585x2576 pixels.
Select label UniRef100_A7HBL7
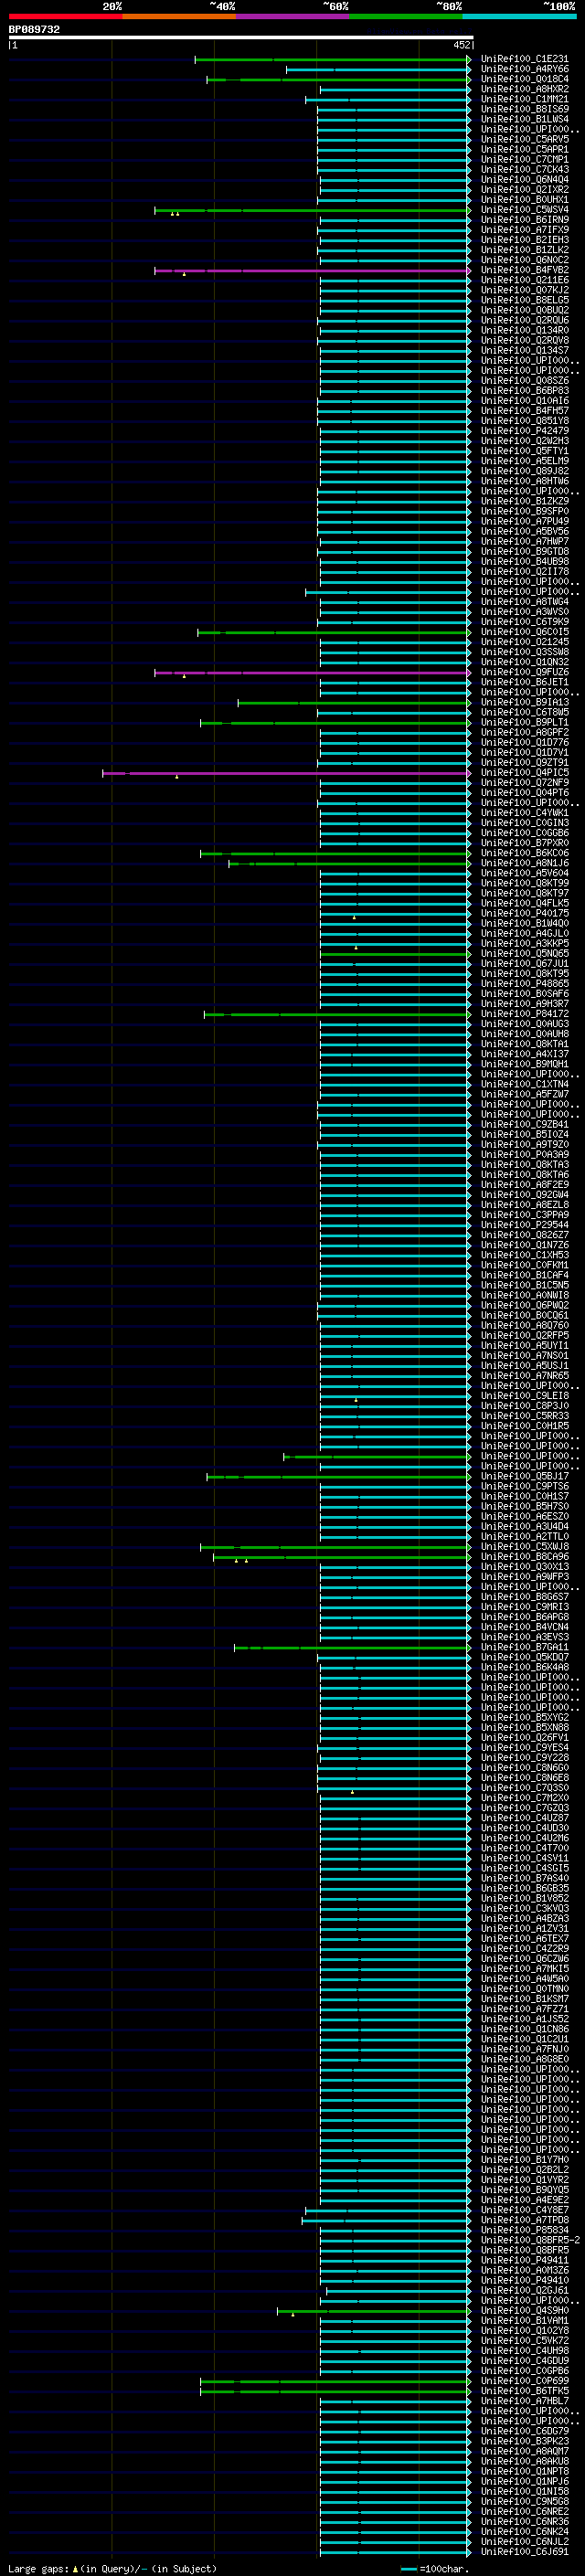point(524,2400)
